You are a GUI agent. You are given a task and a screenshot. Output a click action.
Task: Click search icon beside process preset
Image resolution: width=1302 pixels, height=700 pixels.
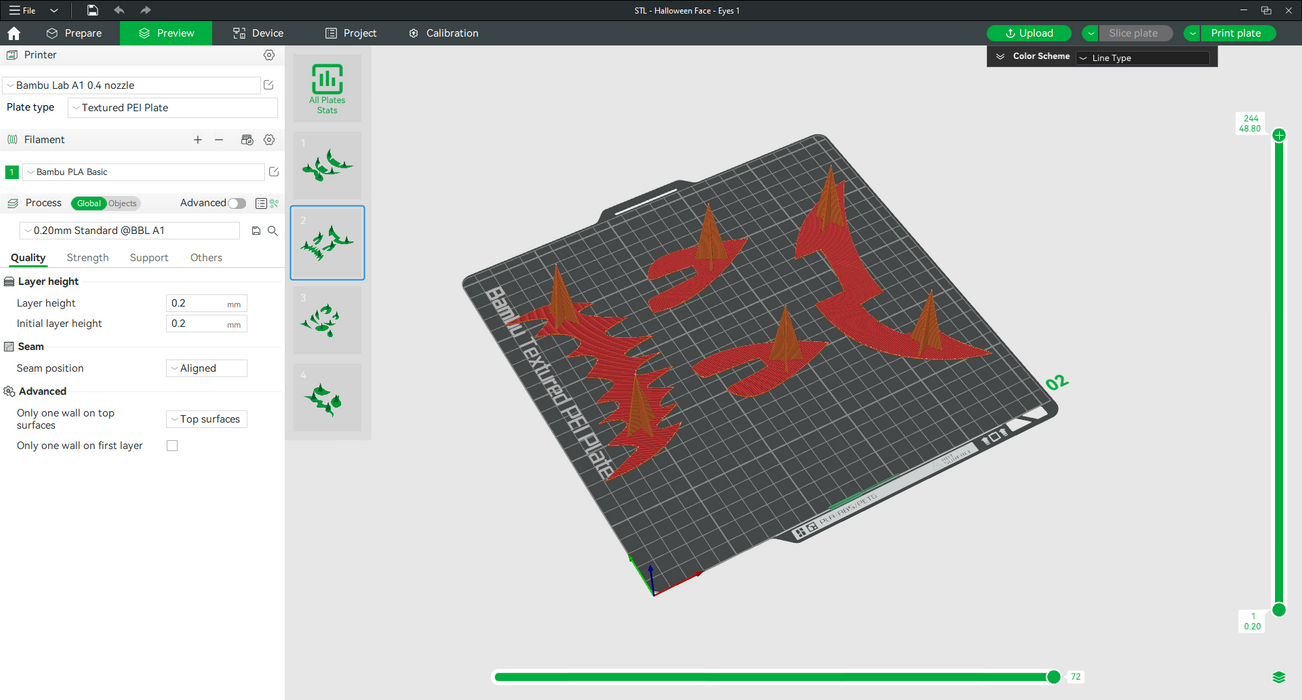[273, 231]
